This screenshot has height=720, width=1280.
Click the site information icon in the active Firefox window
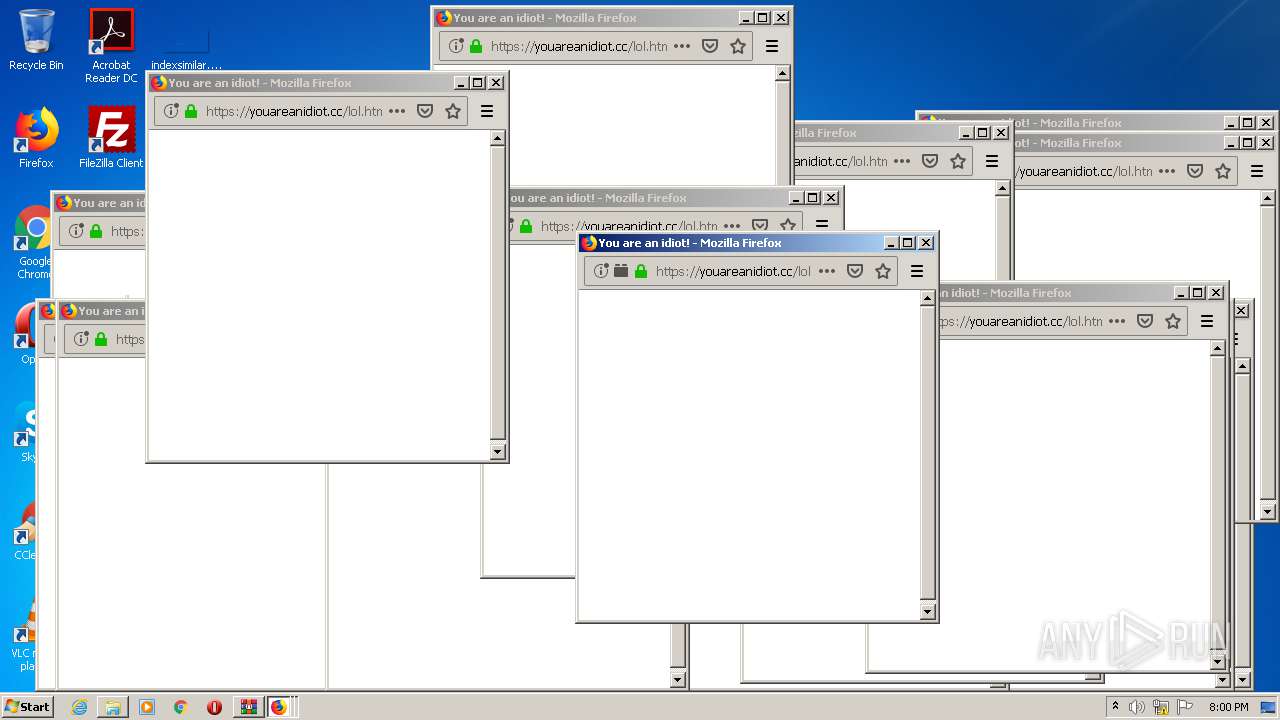(601, 271)
